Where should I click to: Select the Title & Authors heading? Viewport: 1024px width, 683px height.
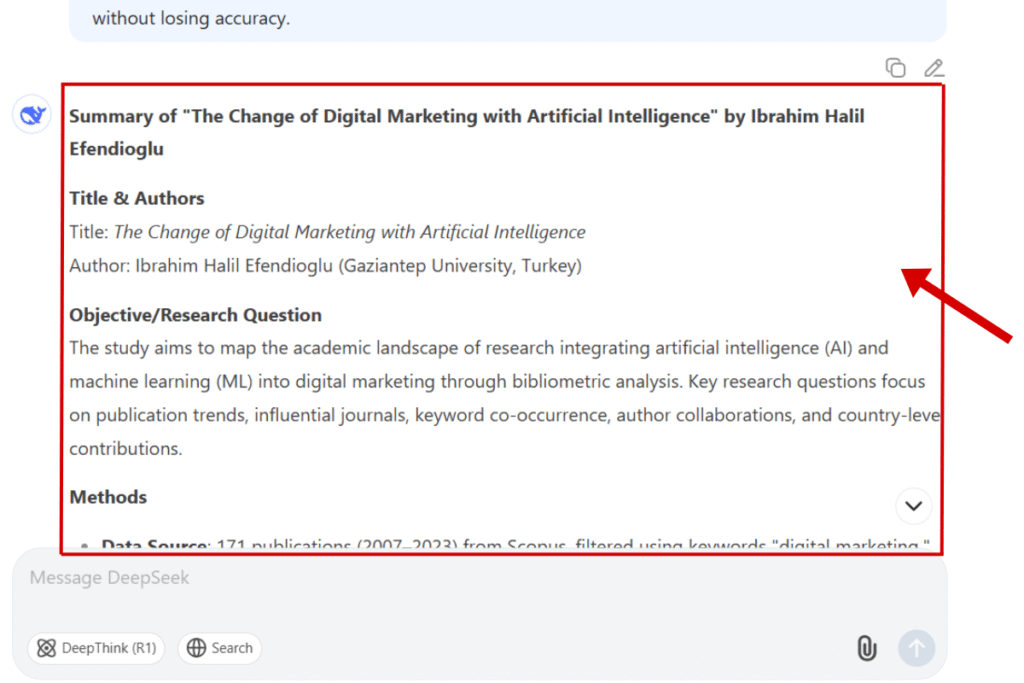point(137,198)
